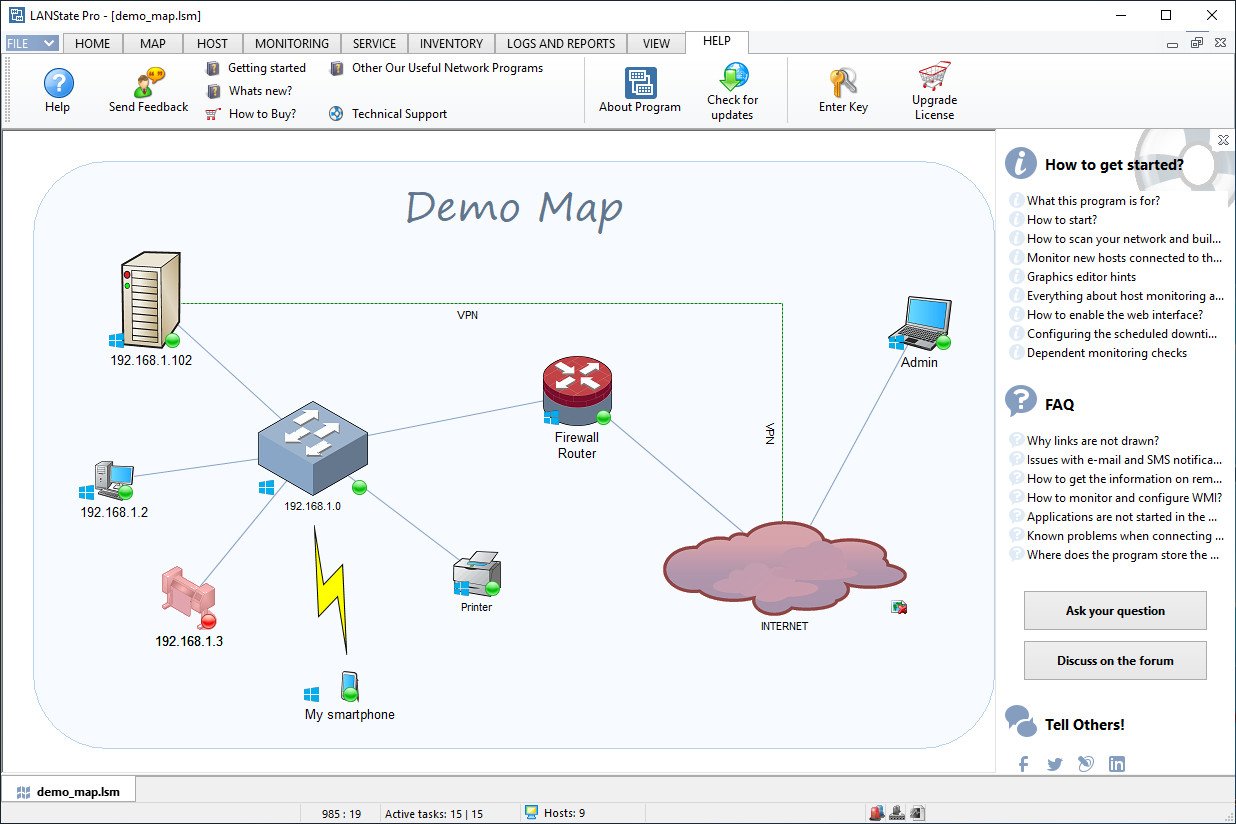Open the Twitter share icon
Image resolution: width=1236 pixels, height=824 pixels.
pos(1054,764)
